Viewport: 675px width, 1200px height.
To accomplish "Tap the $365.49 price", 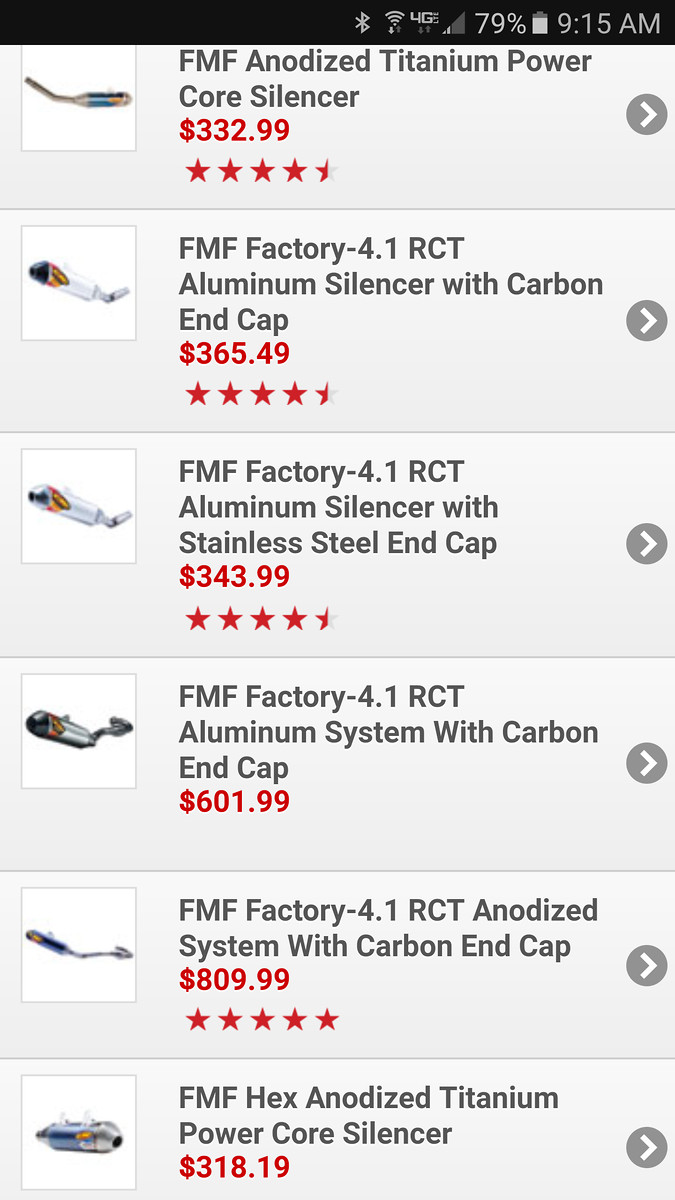I will 234,353.
